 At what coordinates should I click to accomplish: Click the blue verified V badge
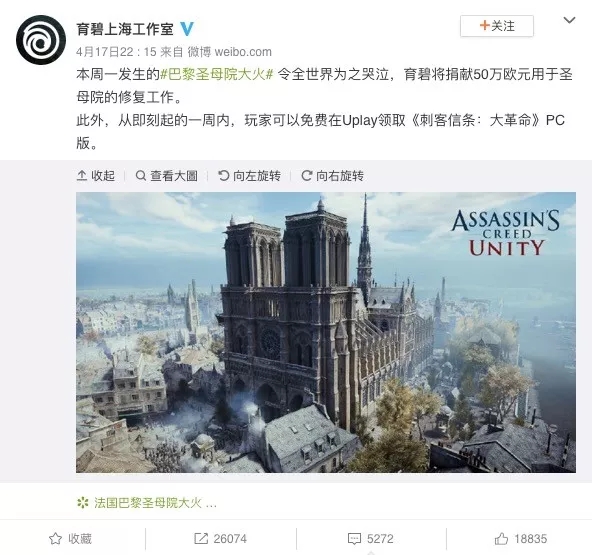point(187,29)
